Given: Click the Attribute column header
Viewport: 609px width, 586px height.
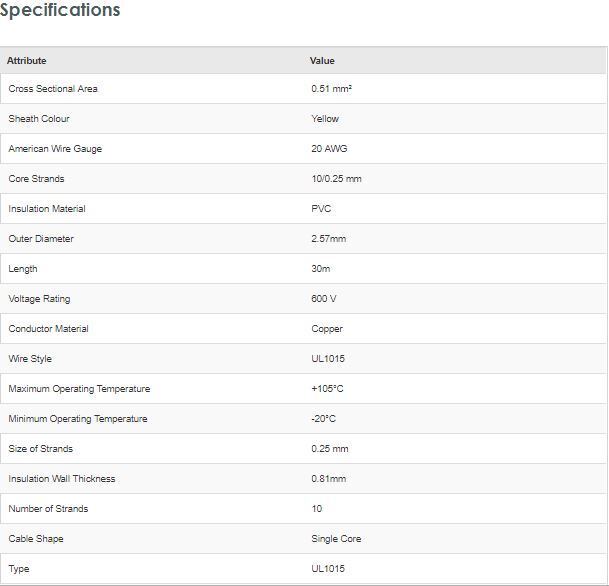Looking at the screenshot, I should coord(27,61).
